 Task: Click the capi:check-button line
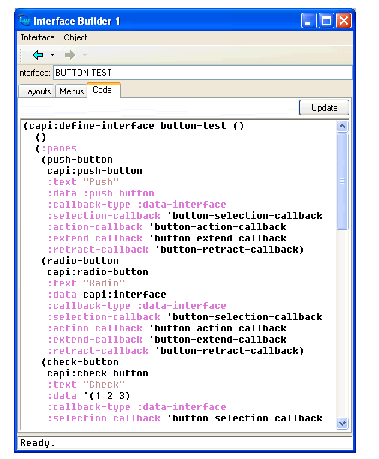click(x=98, y=373)
